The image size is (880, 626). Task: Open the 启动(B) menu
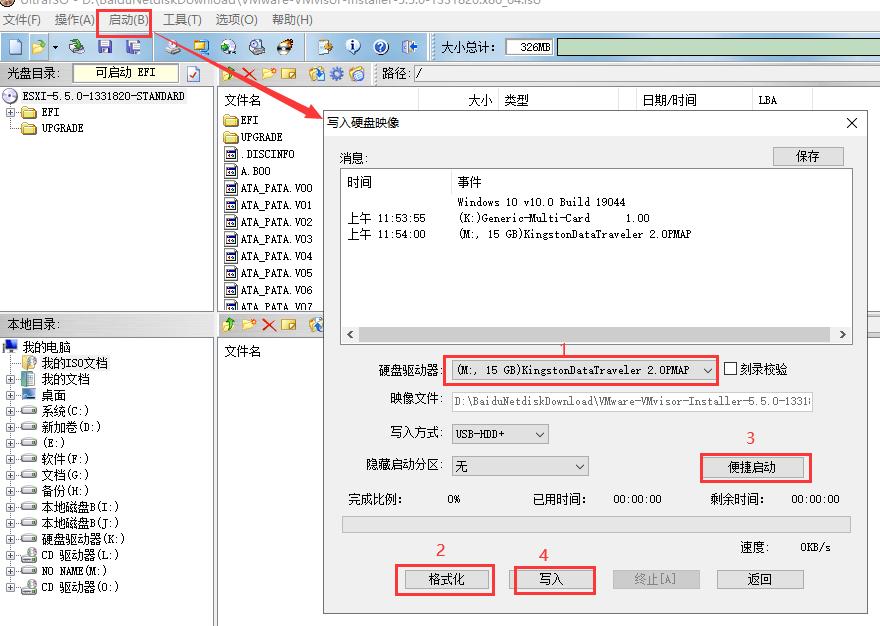tap(124, 19)
